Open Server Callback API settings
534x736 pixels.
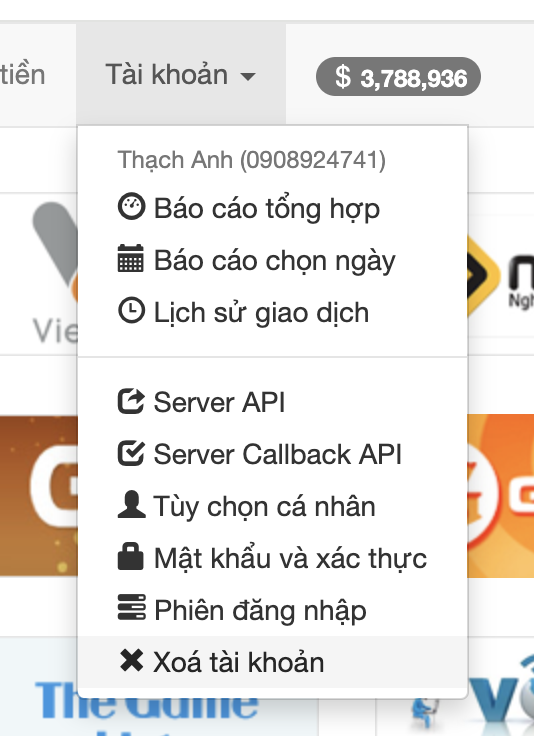coord(272,454)
